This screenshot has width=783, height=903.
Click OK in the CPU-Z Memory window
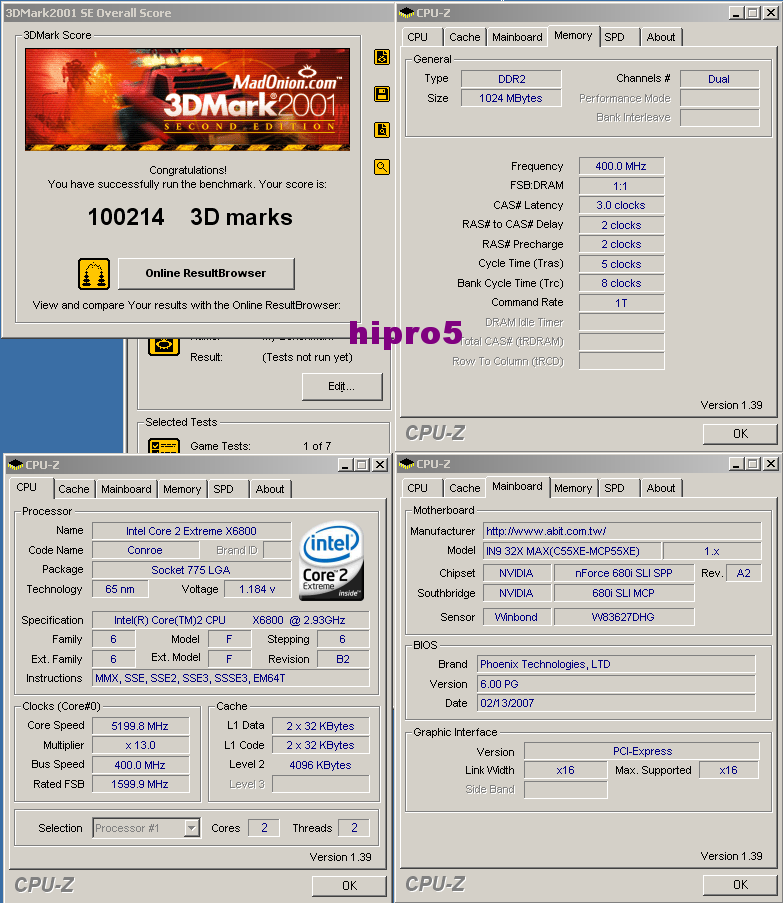pyautogui.click(x=740, y=434)
